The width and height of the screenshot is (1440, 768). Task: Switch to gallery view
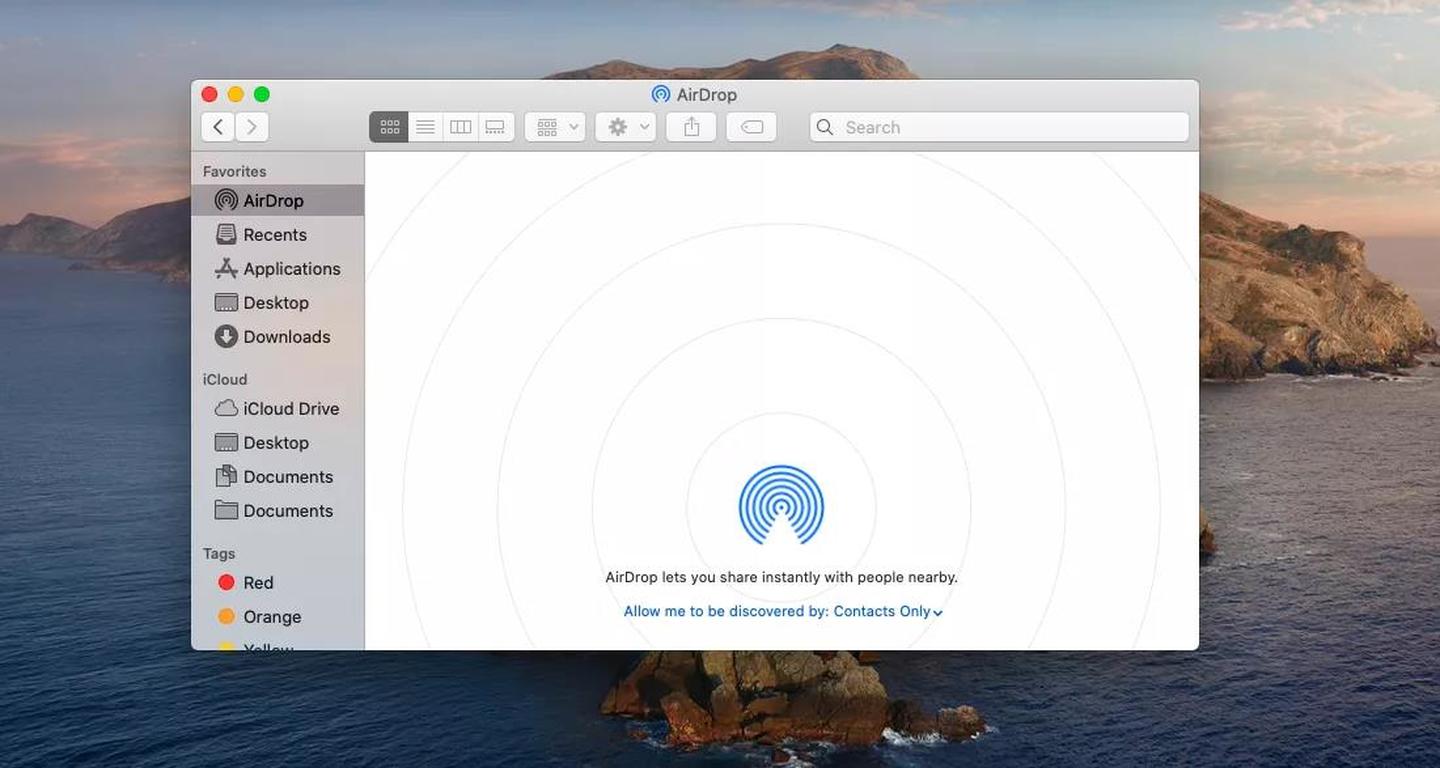coord(495,127)
